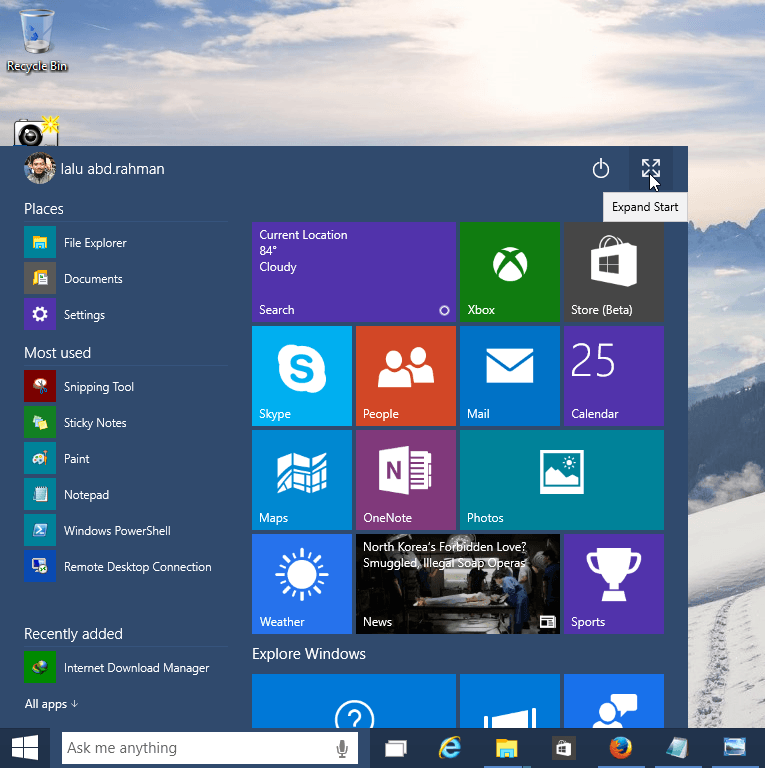The image size is (765, 768).
Task: Open the Mail tile
Action: (510, 376)
